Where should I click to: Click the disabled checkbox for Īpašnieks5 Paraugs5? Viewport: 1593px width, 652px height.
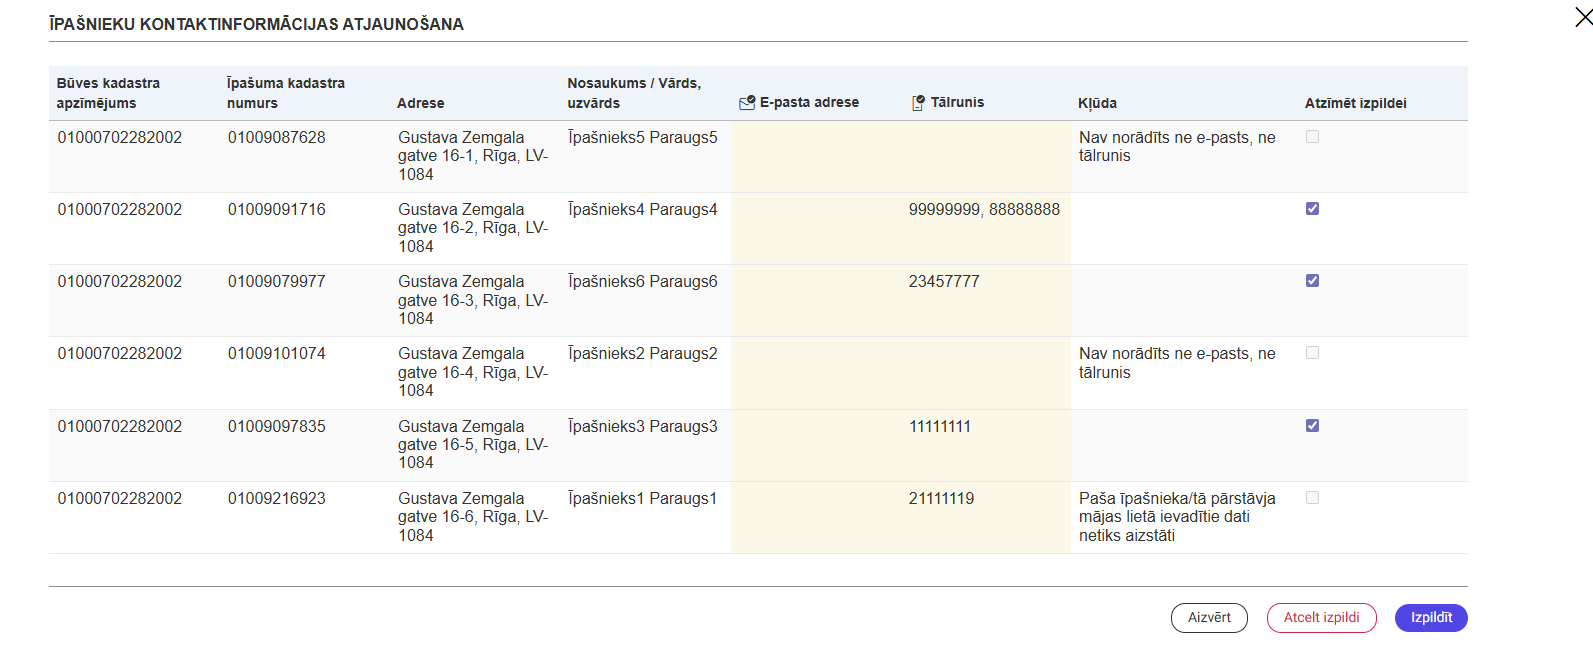point(1312,136)
